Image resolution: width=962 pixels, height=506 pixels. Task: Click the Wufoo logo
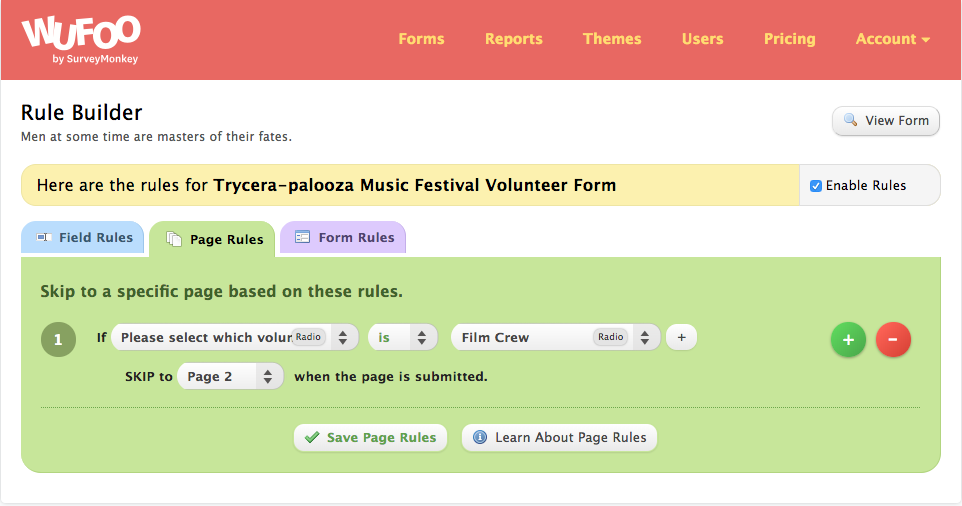coord(81,40)
